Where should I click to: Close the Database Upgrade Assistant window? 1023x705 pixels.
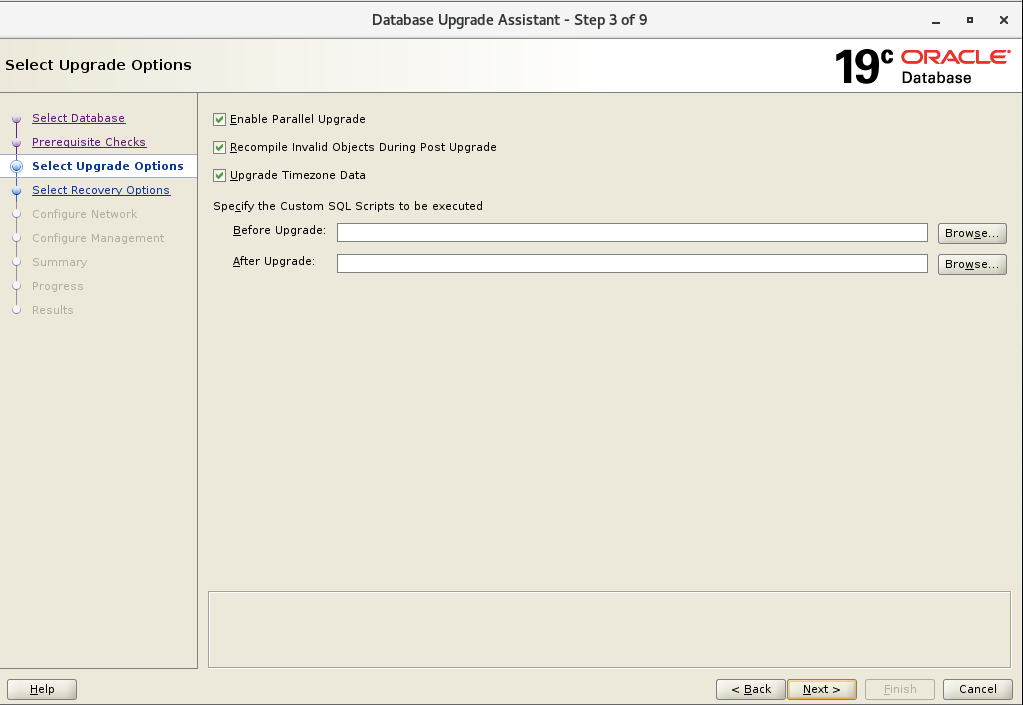(x=1004, y=20)
